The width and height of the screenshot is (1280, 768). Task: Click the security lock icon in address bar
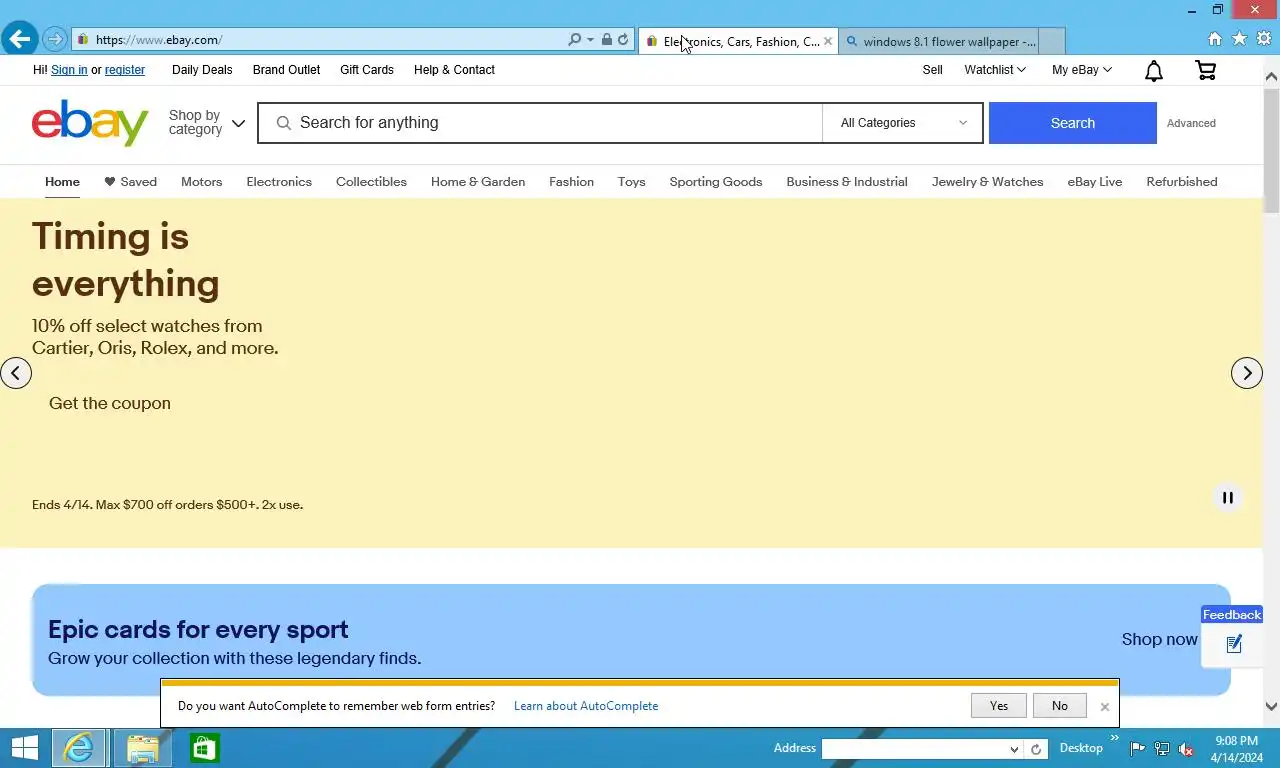(607, 40)
